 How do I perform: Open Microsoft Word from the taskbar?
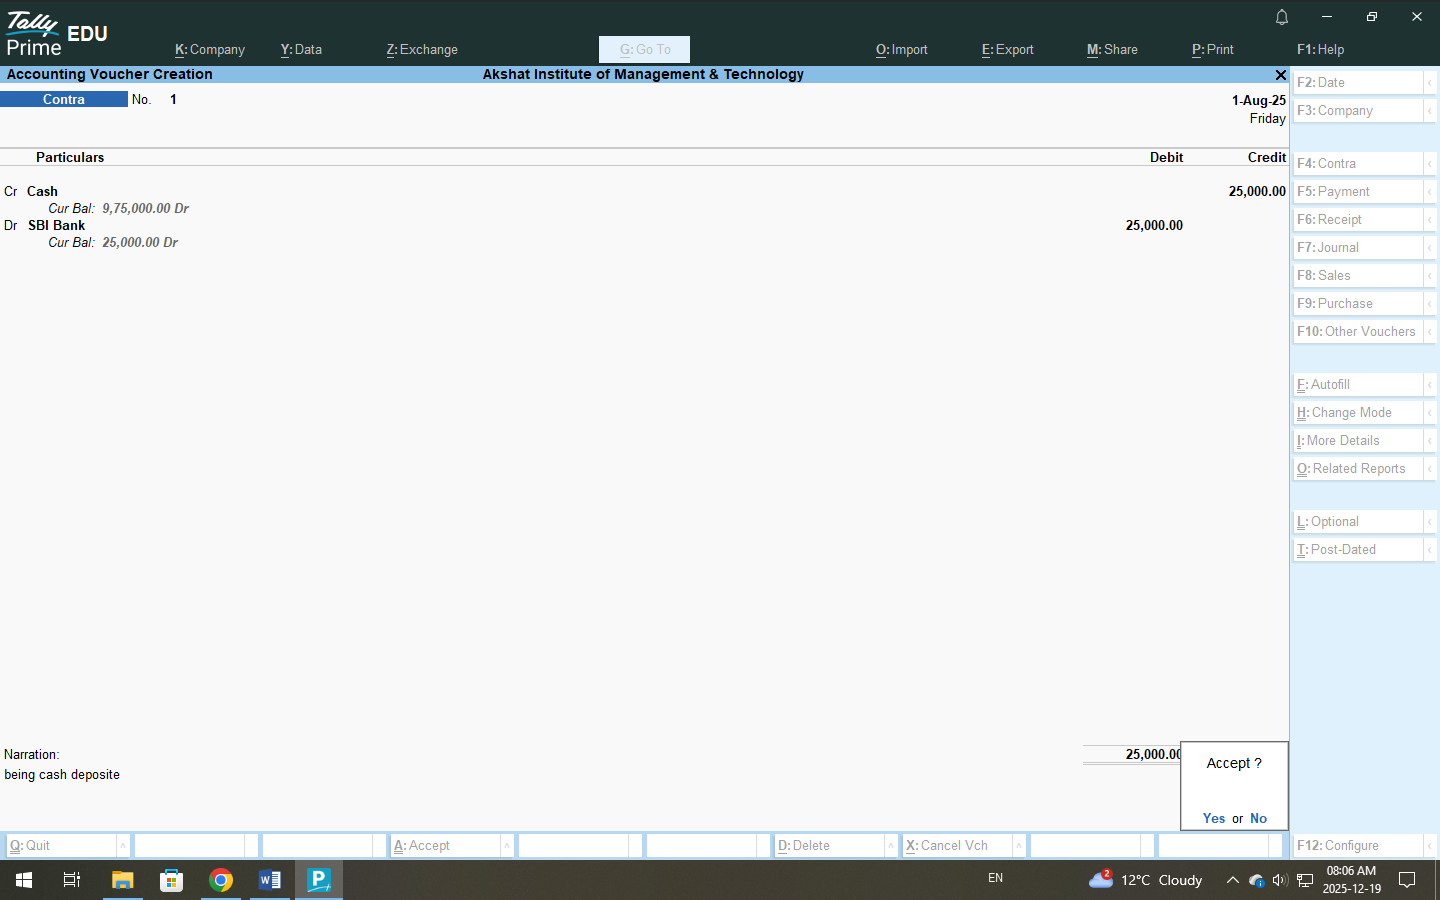270,880
